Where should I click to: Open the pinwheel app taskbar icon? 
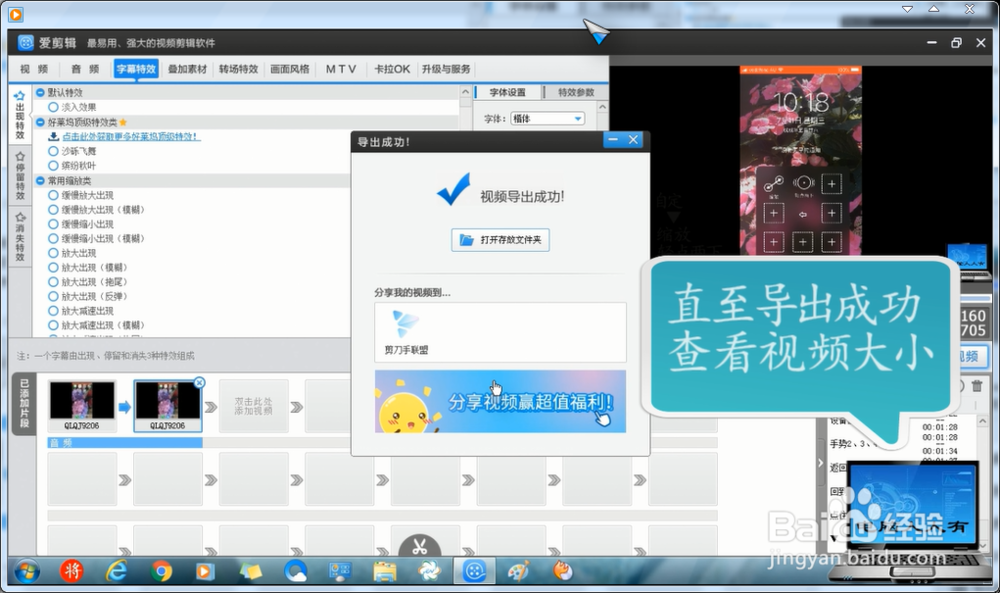(429, 571)
